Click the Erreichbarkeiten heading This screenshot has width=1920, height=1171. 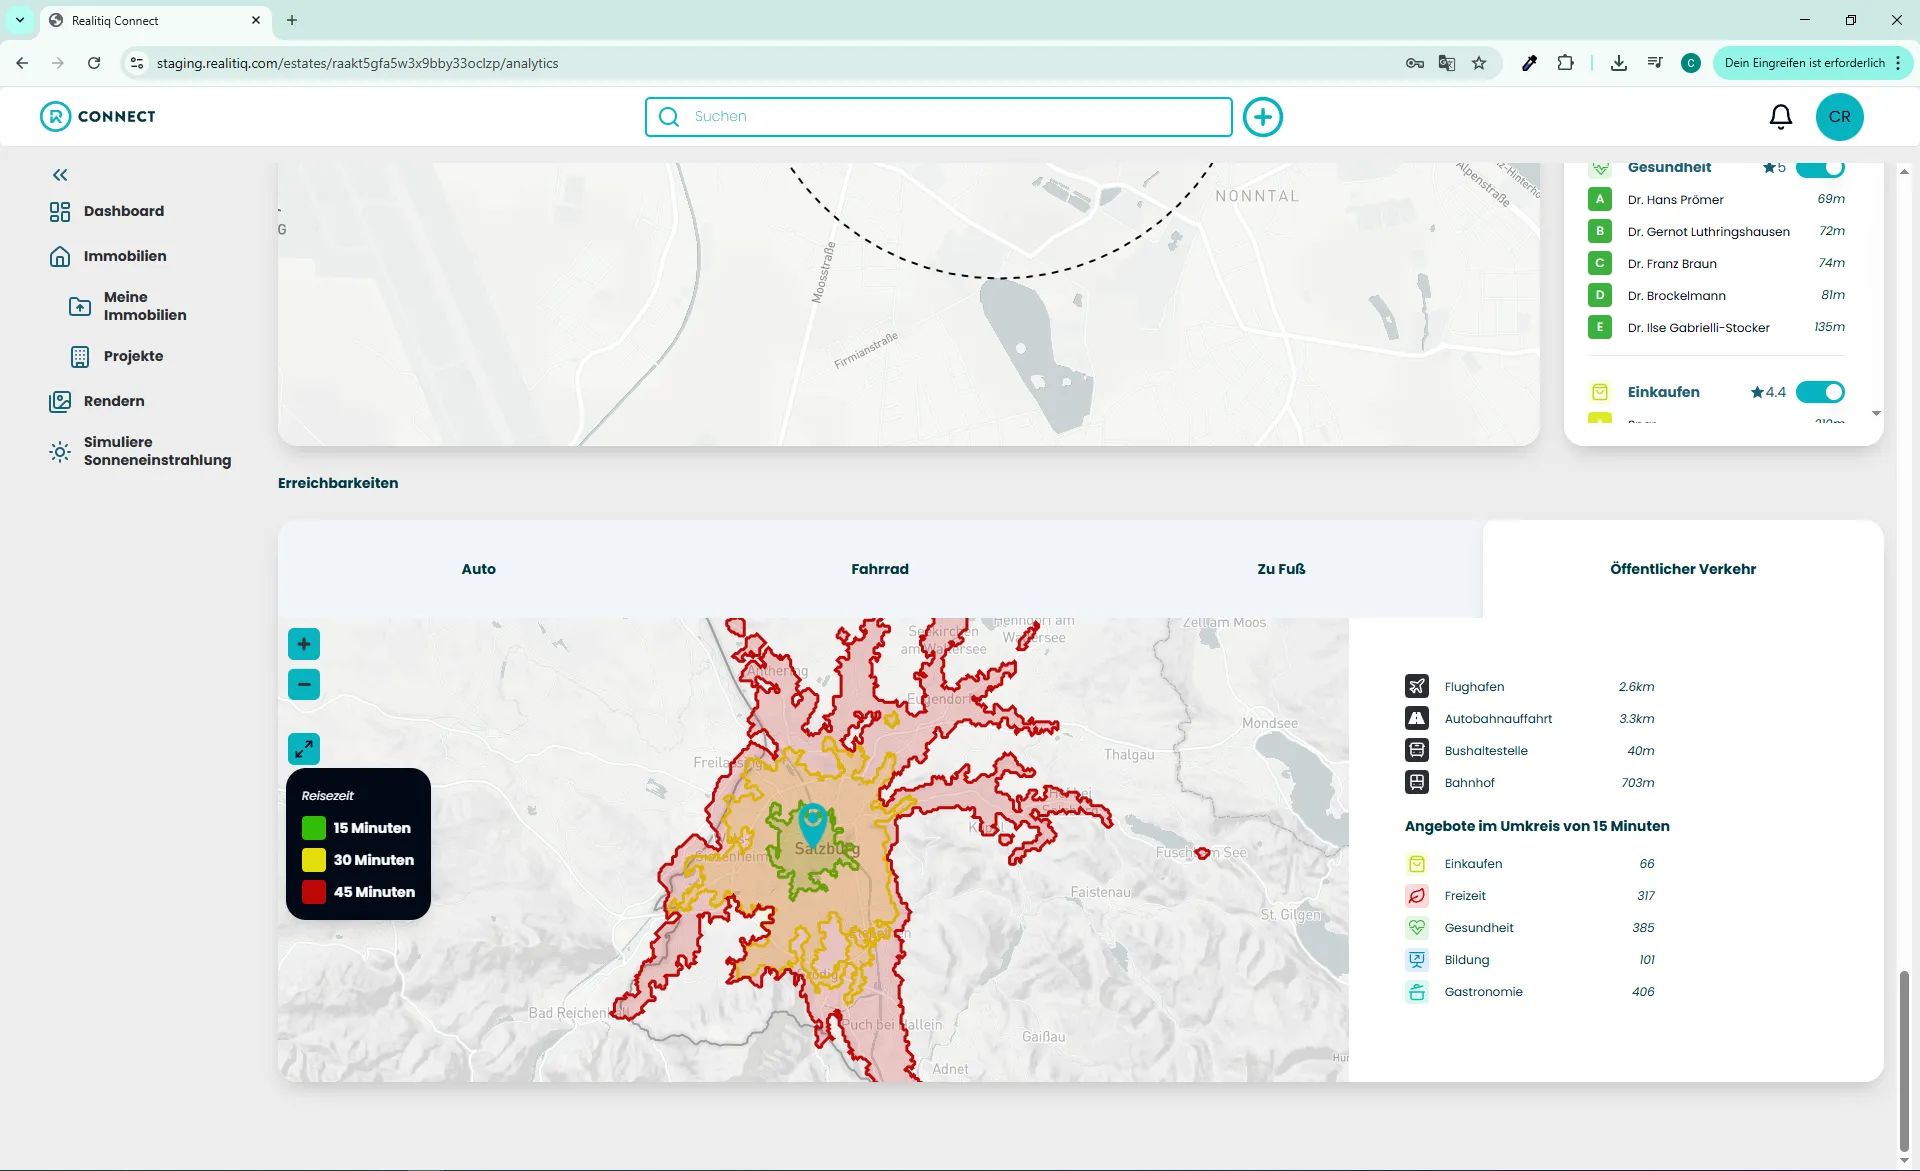click(338, 483)
